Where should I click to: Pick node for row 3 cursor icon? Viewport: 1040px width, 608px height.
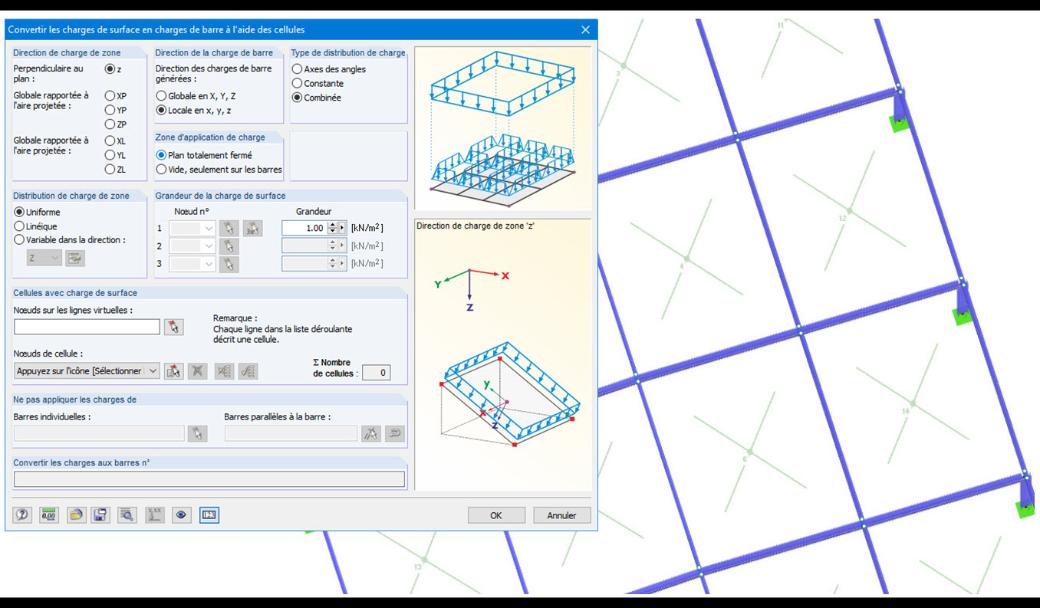click(x=229, y=264)
